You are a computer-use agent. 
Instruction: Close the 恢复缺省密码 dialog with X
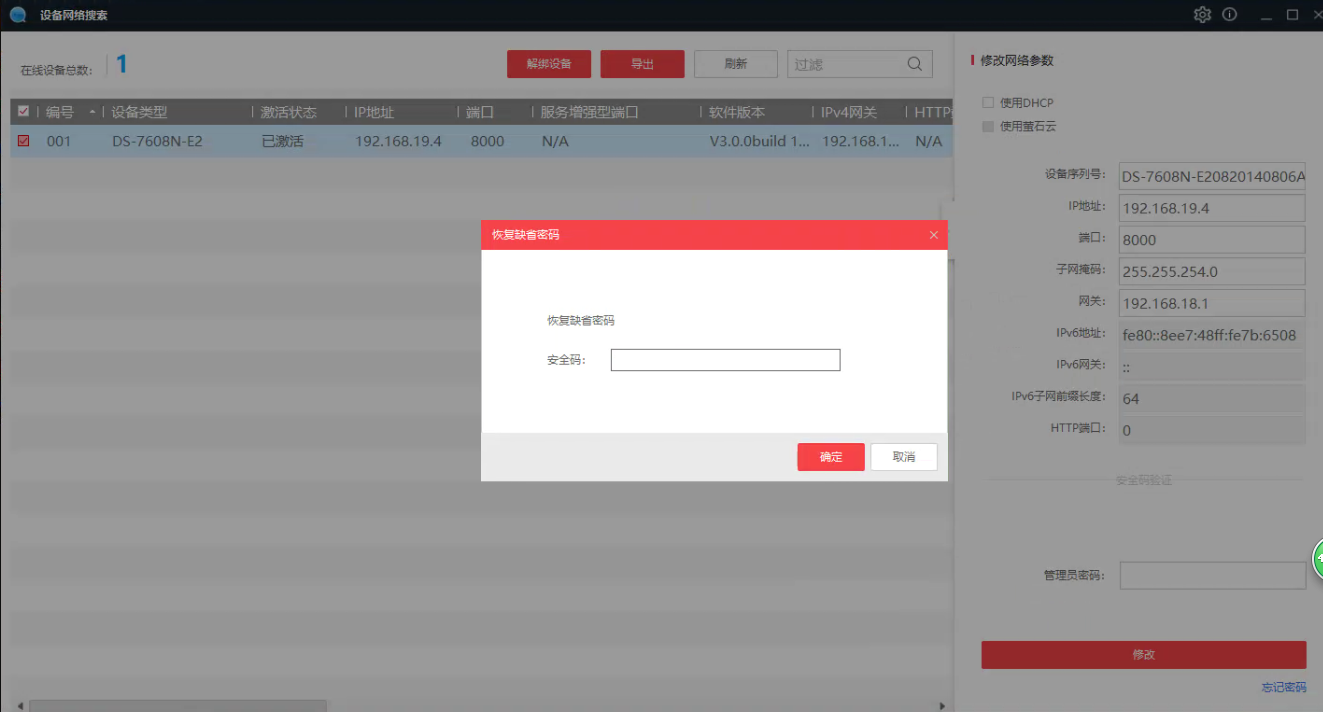click(934, 235)
